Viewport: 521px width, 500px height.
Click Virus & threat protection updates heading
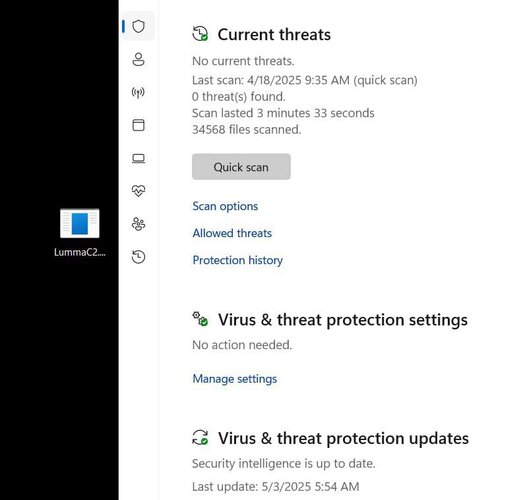(x=343, y=438)
